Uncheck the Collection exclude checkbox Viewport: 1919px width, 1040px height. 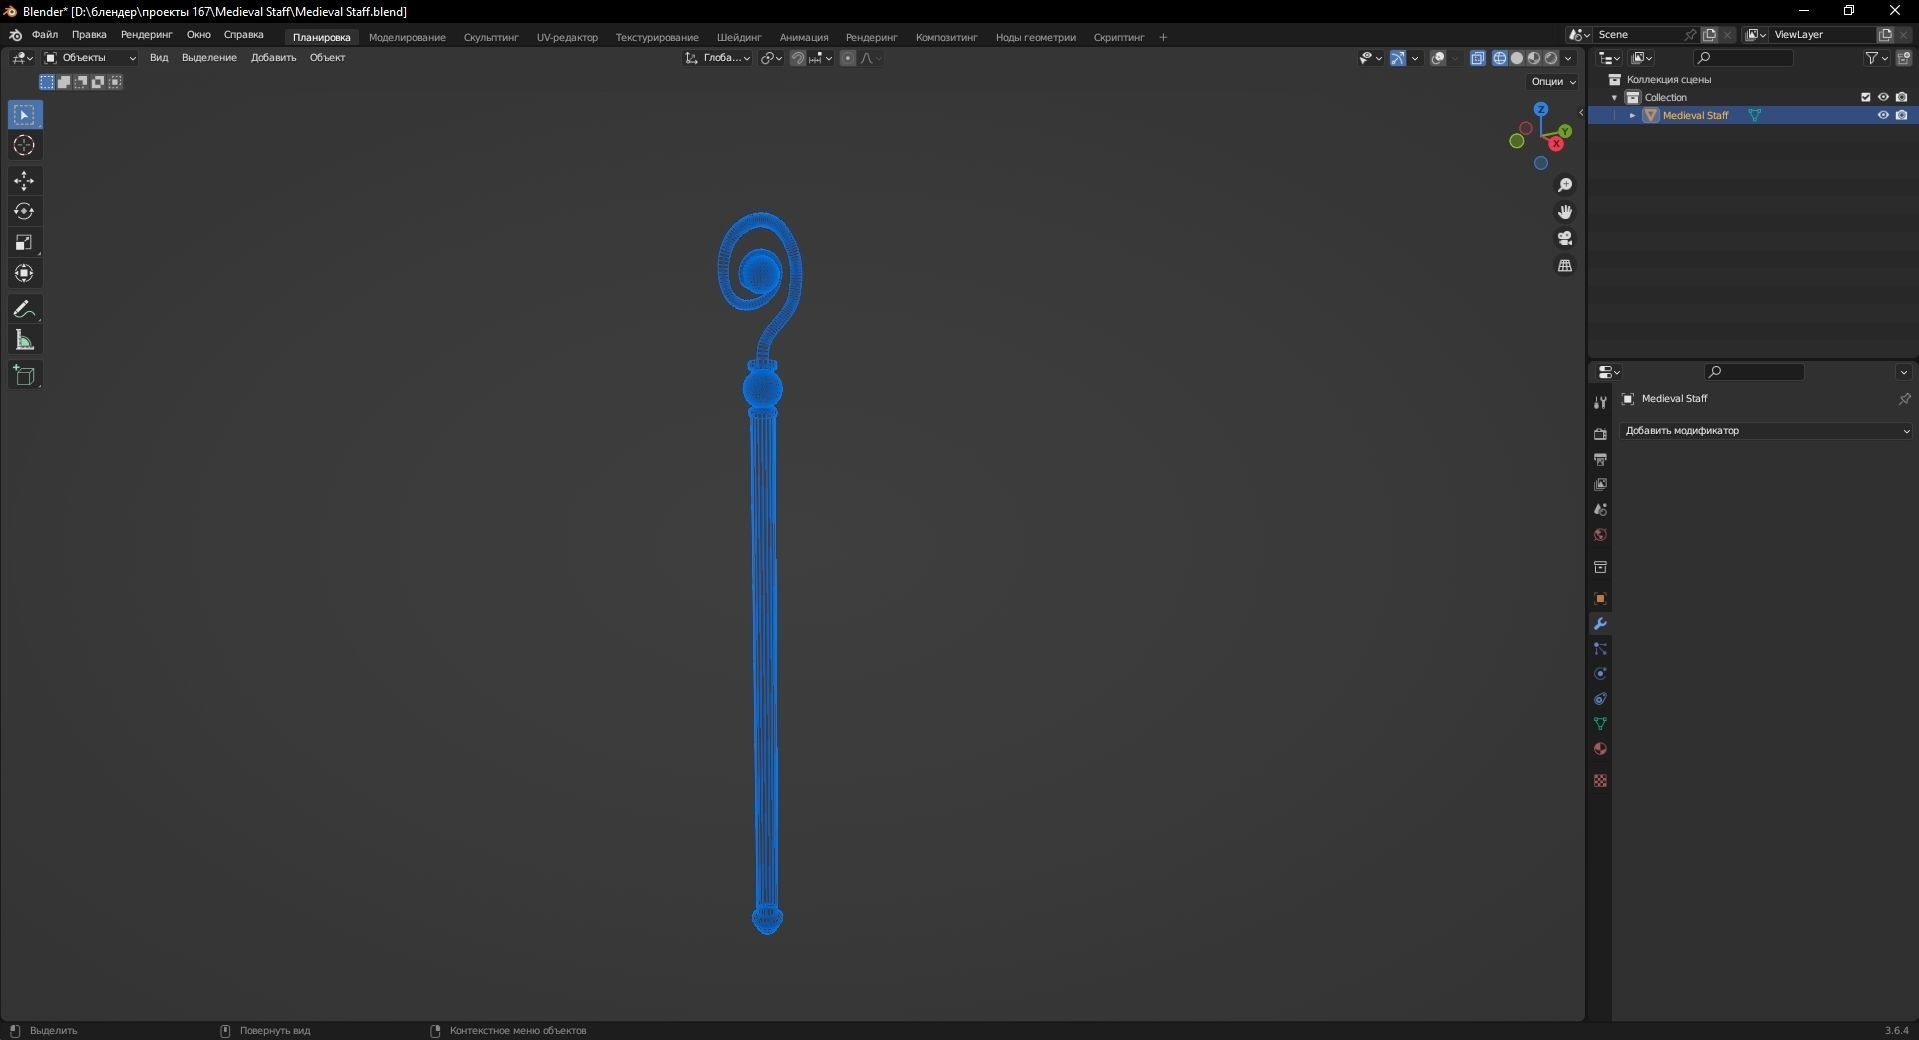[1865, 97]
